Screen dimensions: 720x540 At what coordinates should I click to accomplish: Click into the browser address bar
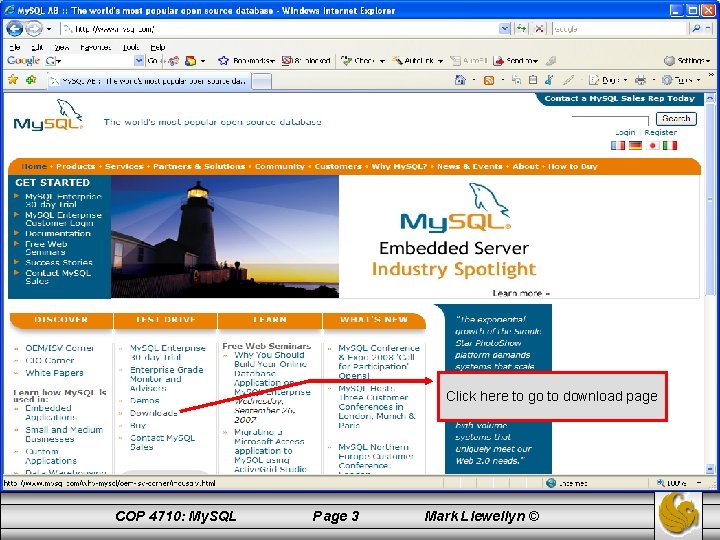(x=280, y=29)
